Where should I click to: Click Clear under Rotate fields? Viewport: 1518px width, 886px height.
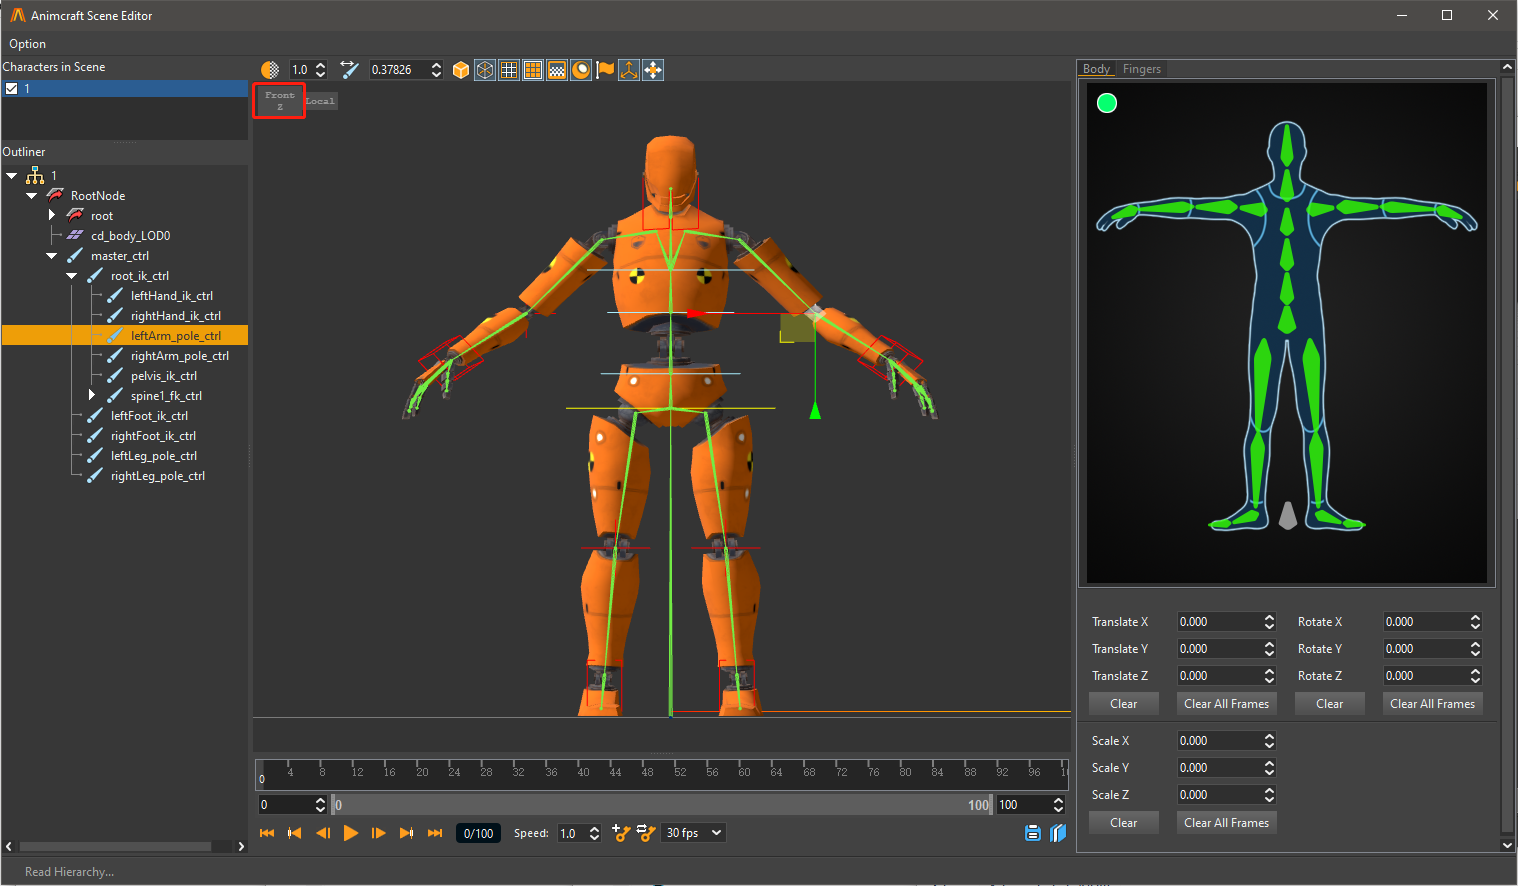(1329, 704)
